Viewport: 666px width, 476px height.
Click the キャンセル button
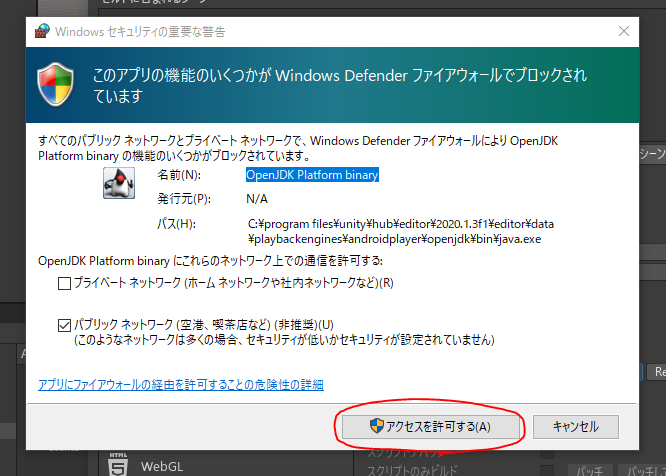click(x=576, y=426)
